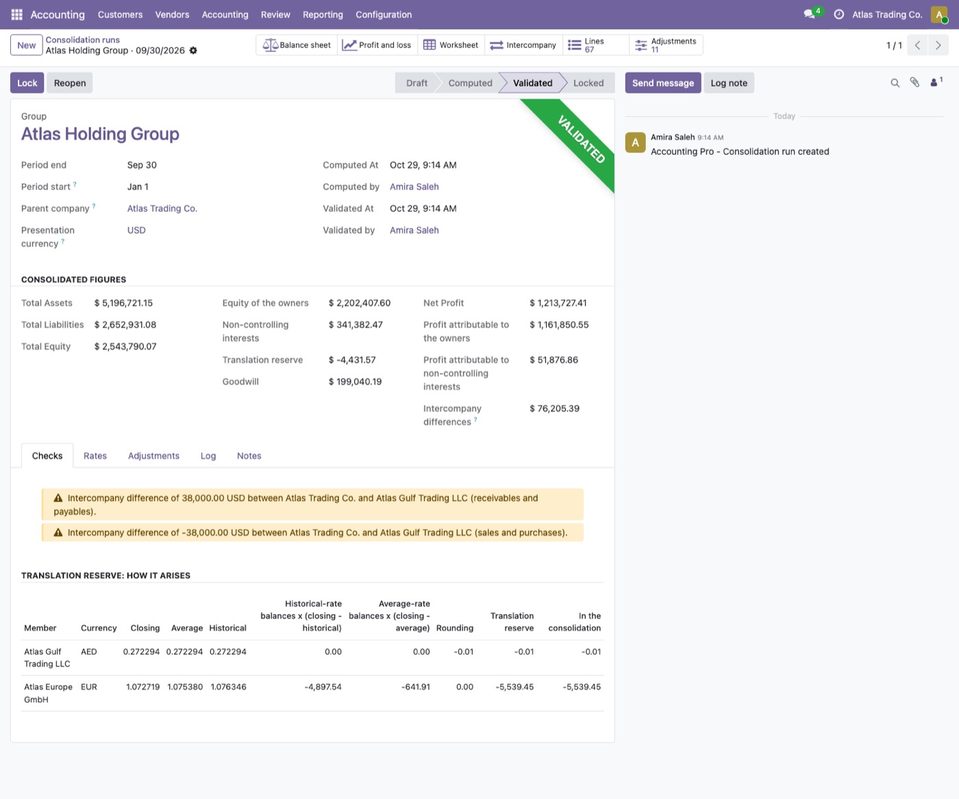This screenshot has height=799, width=959.
Task: Click the user avatar in the top bar
Action: point(939,14)
